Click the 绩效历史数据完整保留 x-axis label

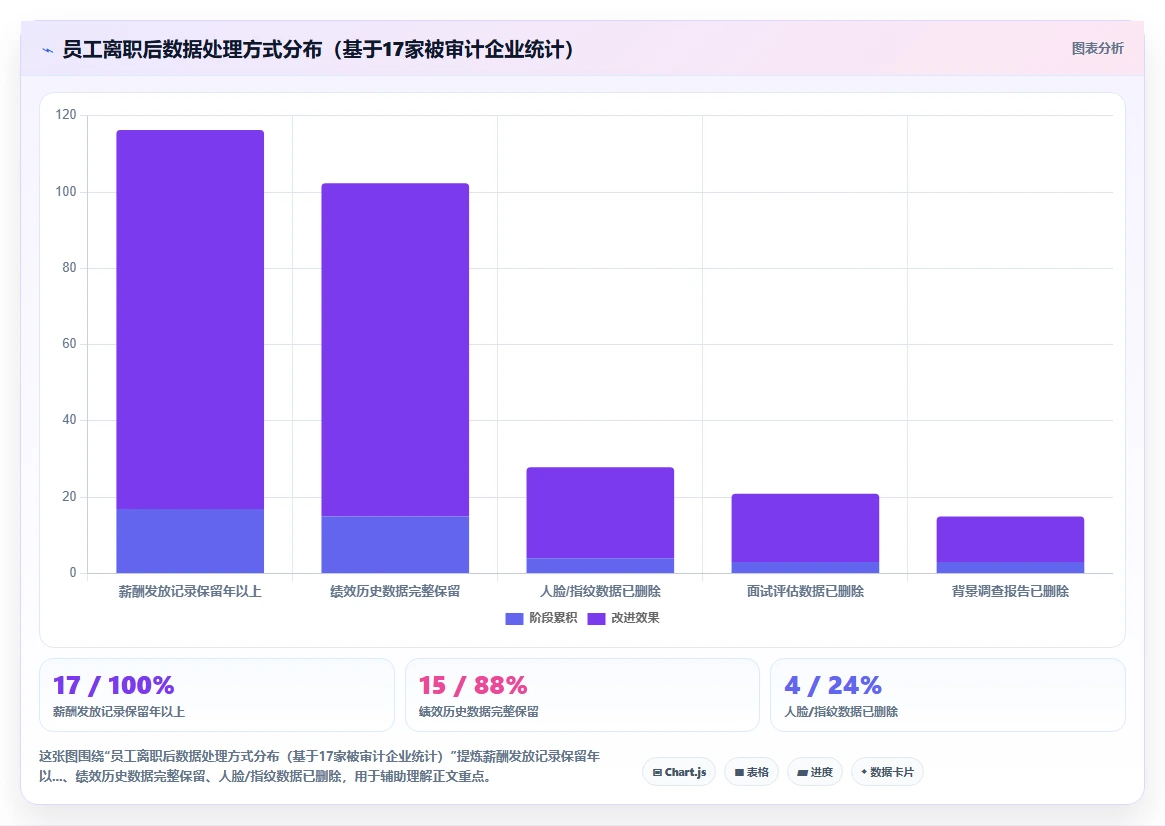tap(395, 591)
